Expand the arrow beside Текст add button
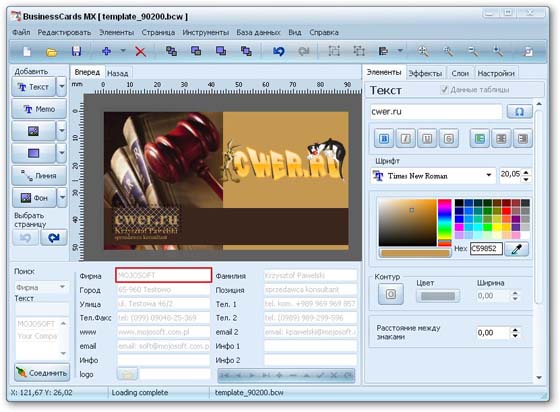 pos(62,86)
